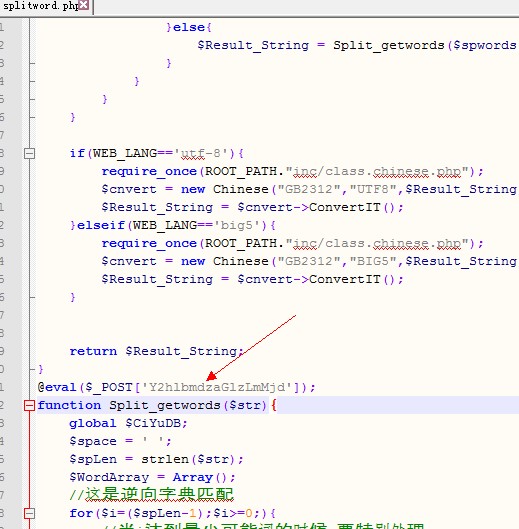Click the new Chinese("GB2312","UTF8" line
The height and width of the screenshot is (529, 519).
tap(309, 189)
